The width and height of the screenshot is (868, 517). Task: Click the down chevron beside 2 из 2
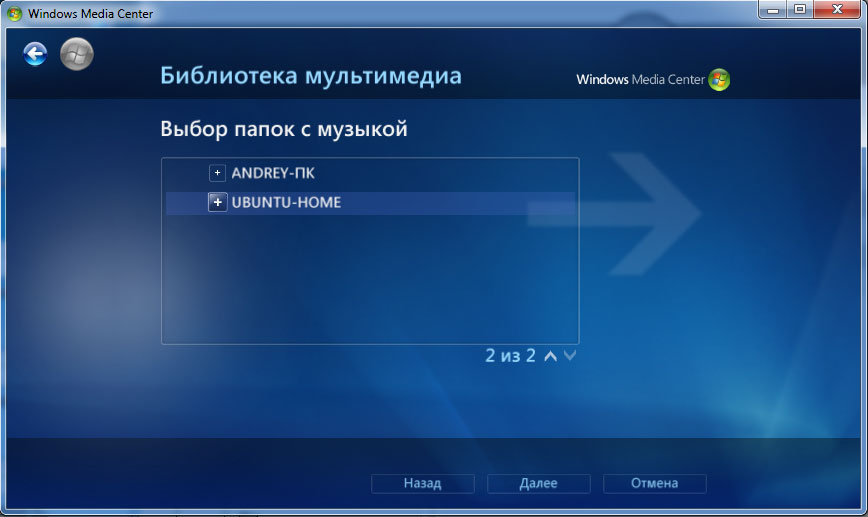[x=570, y=355]
